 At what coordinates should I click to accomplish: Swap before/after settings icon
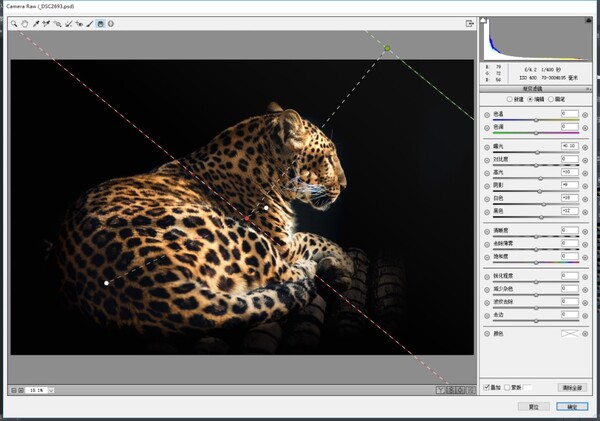(451, 390)
